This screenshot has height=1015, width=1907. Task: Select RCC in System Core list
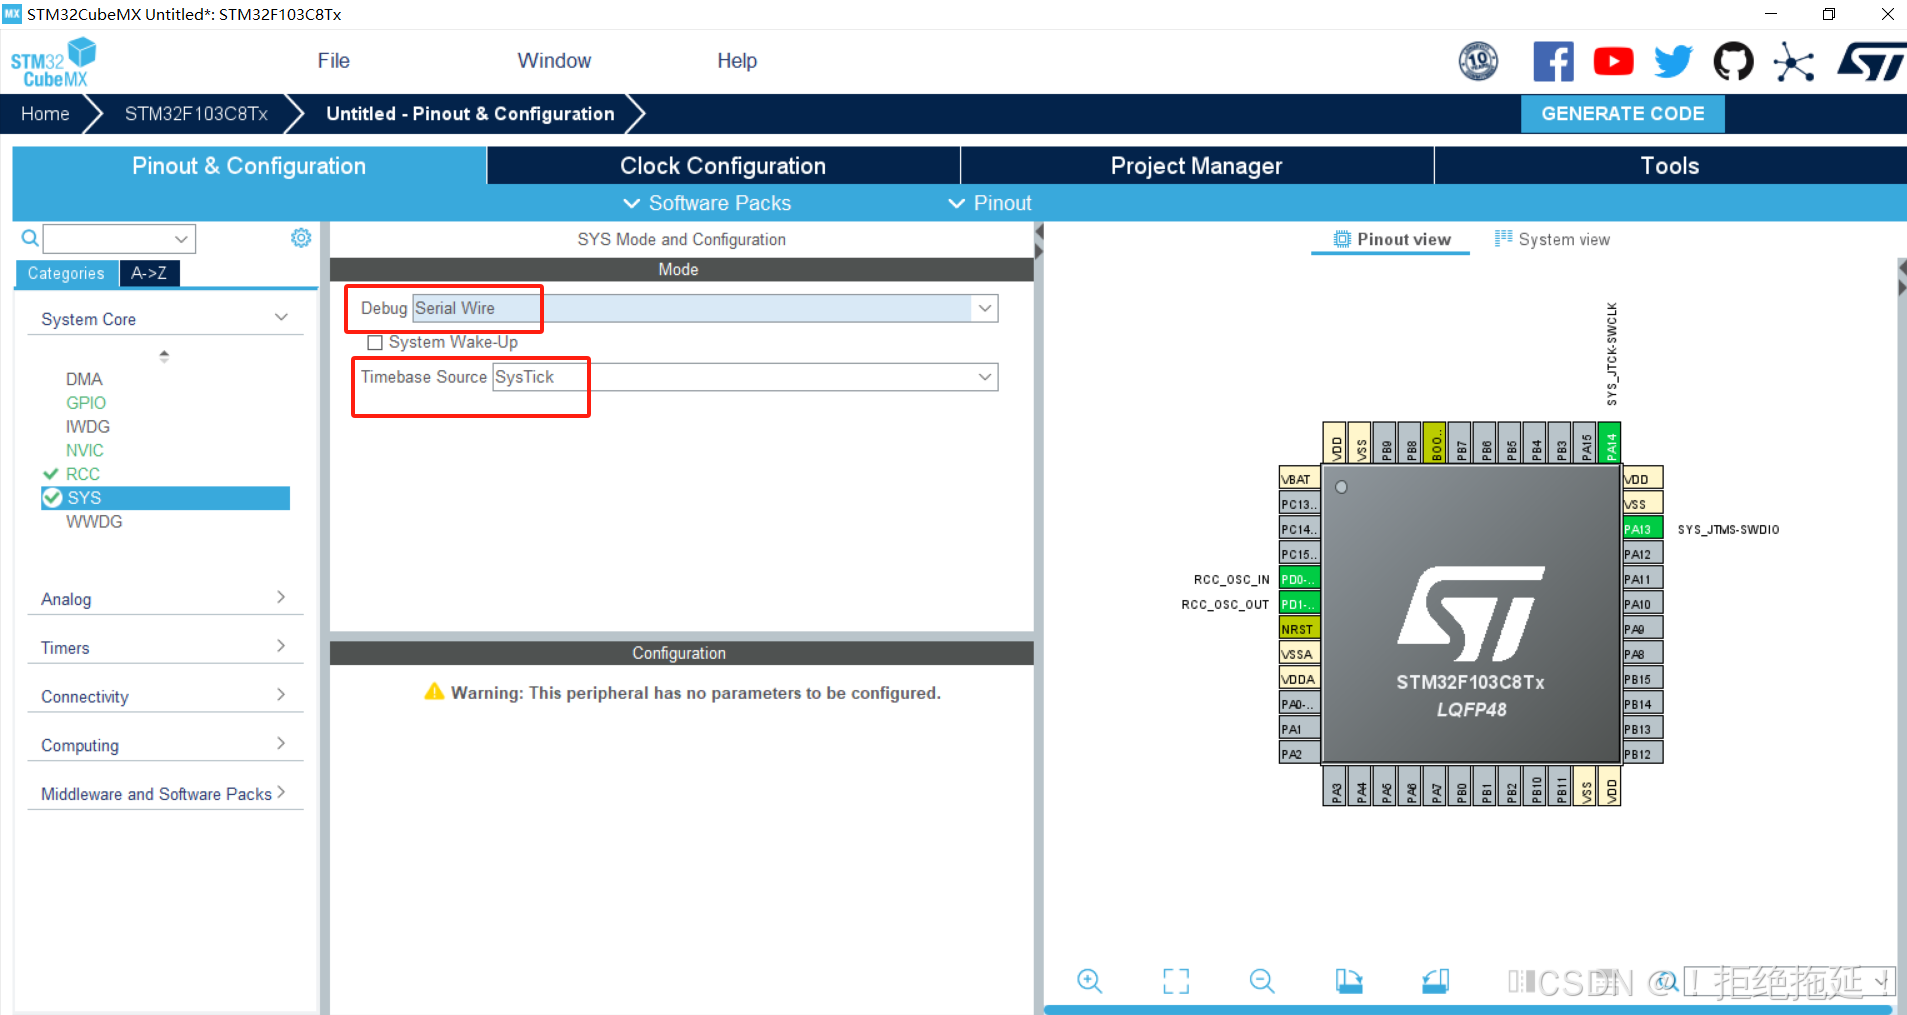pos(83,474)
